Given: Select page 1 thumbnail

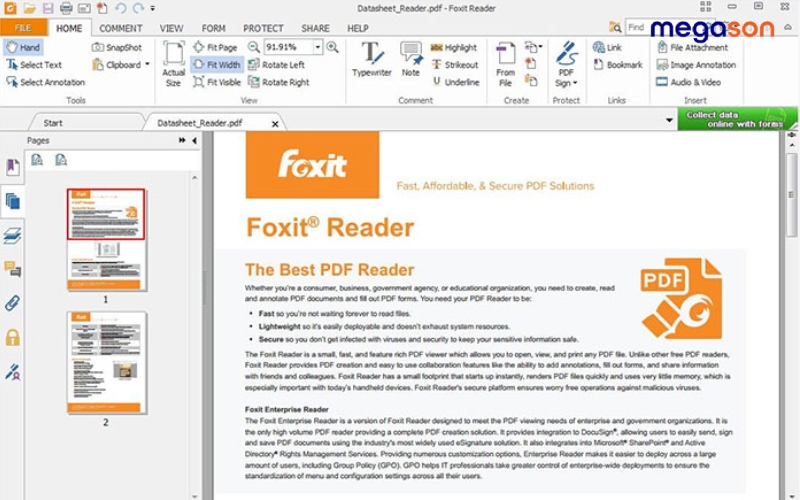Looking at the screenshot, I should coord(106,239).
